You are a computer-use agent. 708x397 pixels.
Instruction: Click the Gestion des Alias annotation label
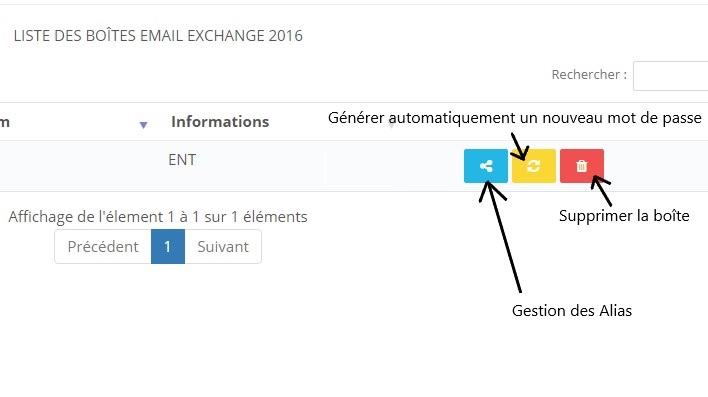tap(572, 311)
